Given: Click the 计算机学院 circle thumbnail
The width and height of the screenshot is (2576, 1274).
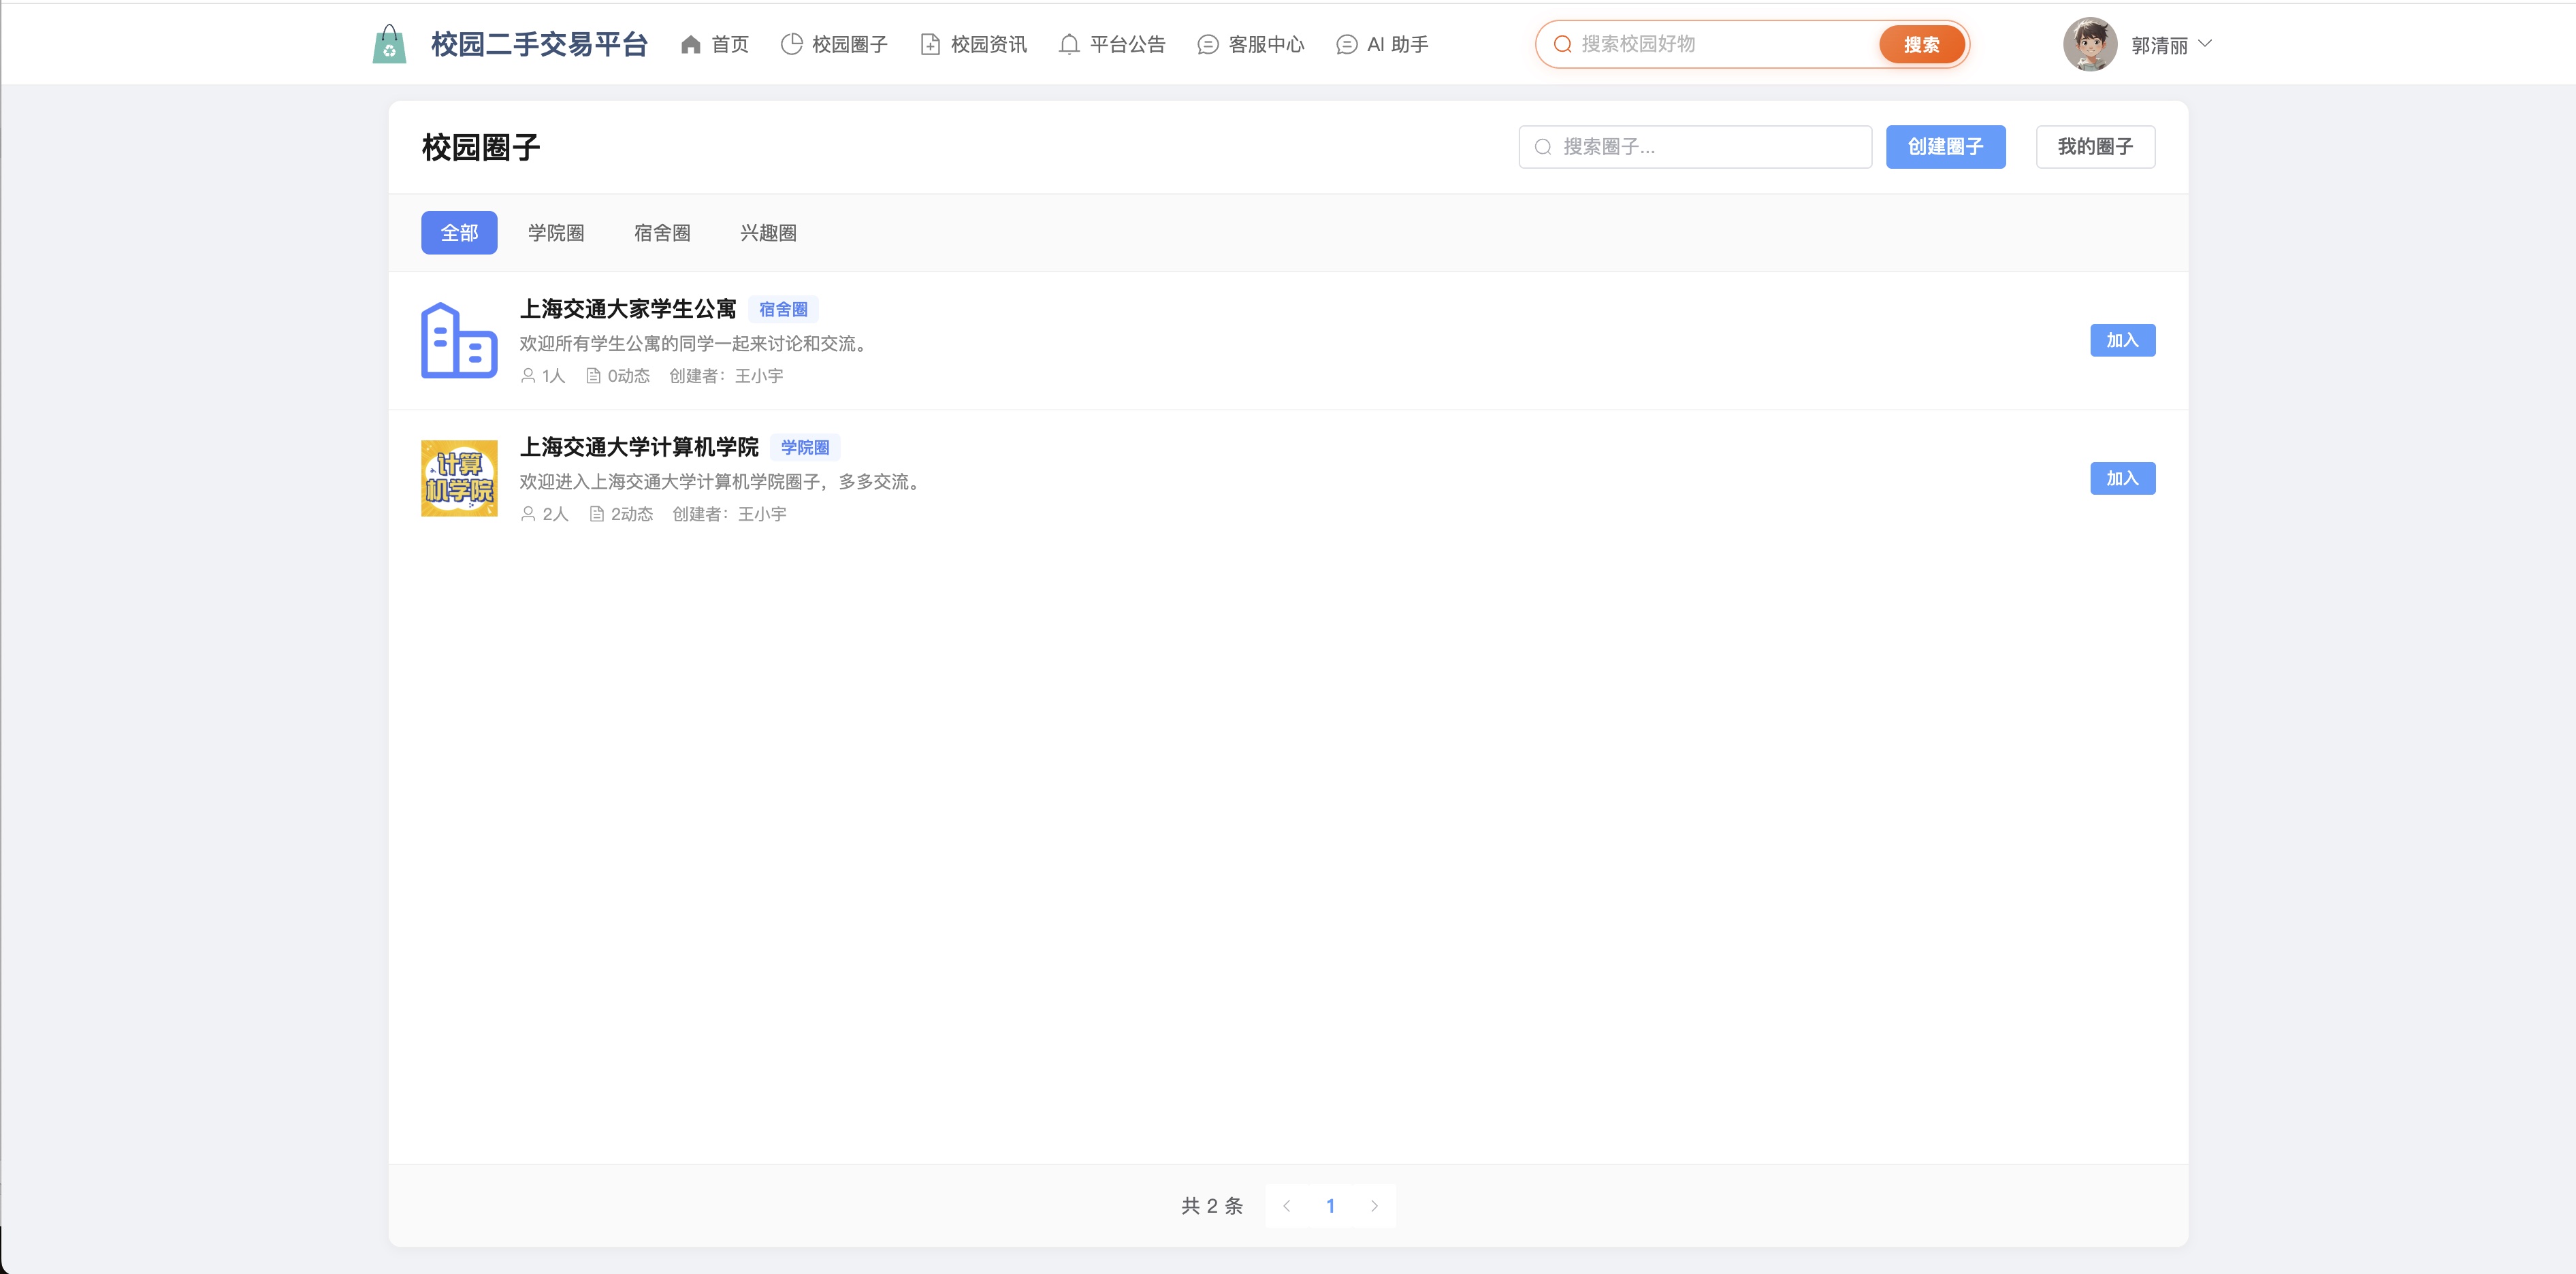Looking at the screenshot, I should tap(459, 478).
